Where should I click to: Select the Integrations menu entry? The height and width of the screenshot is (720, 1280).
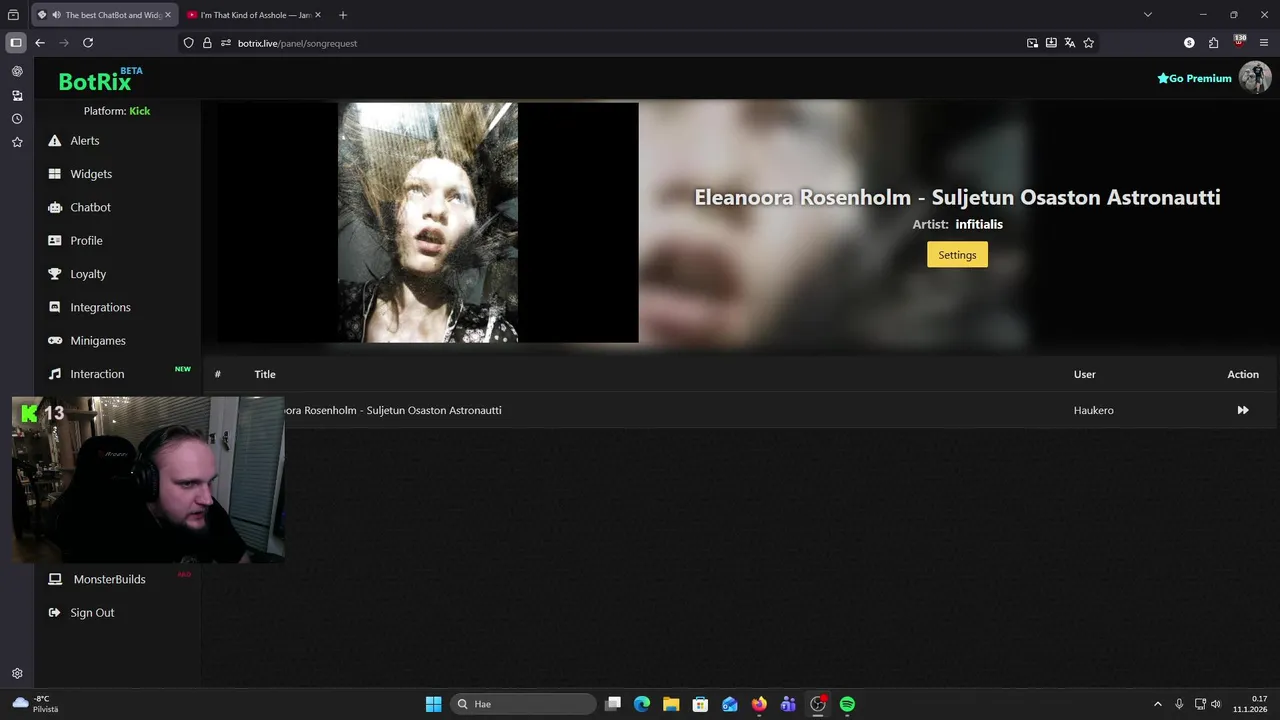pyautogui.click(x=100, y=307)
